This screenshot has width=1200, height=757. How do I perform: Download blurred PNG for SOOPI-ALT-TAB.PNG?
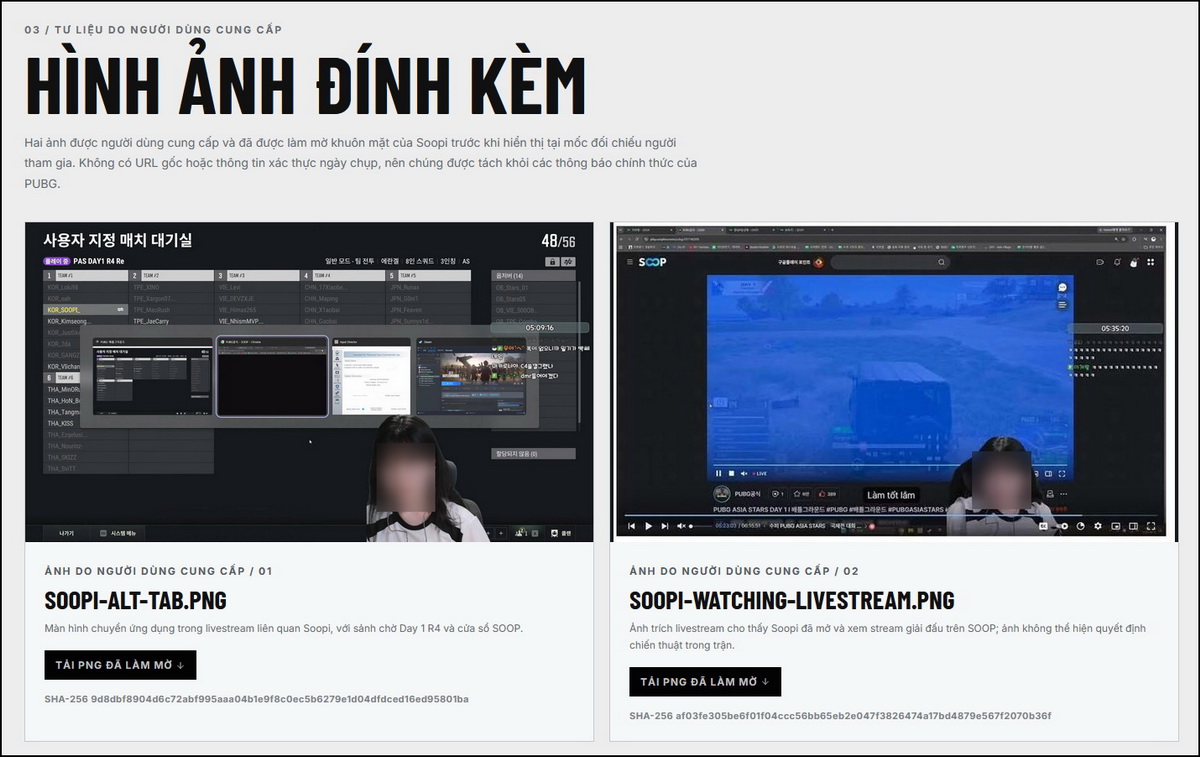(120, 665)
